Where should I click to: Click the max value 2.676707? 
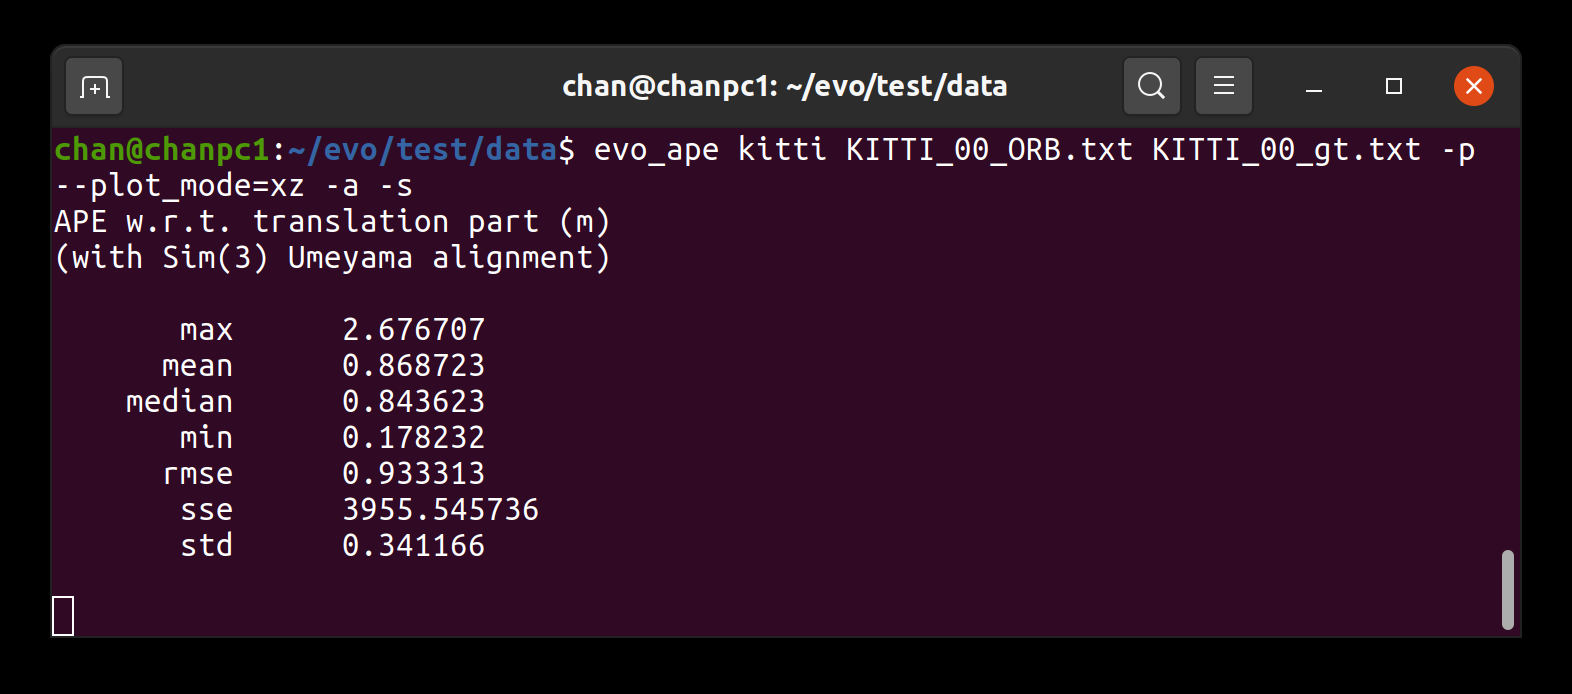413,330
